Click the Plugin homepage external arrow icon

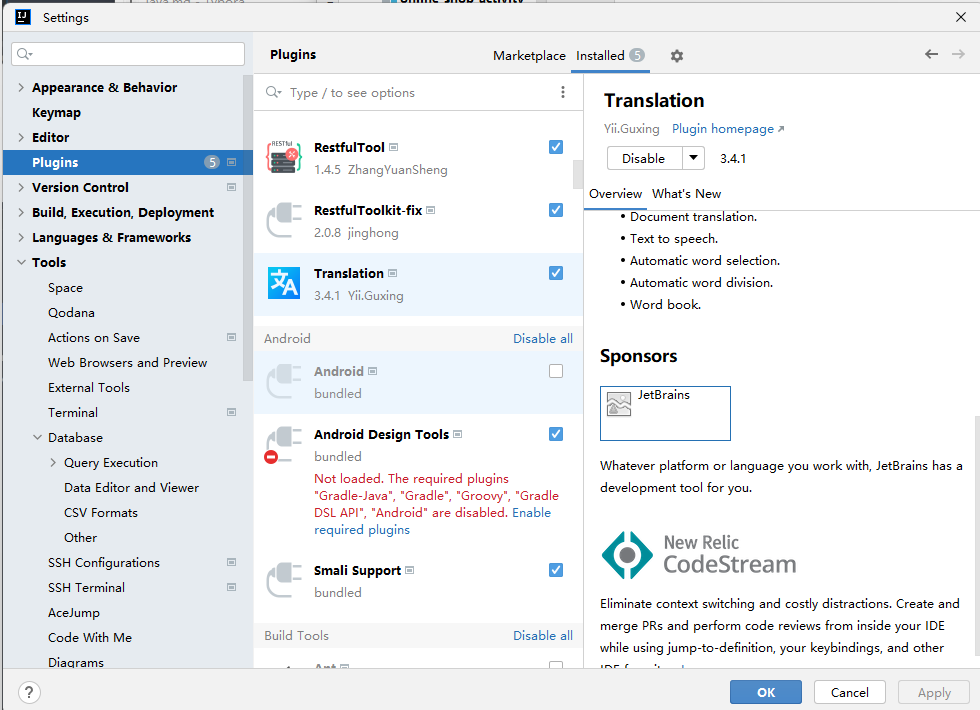tap(781, 129)
